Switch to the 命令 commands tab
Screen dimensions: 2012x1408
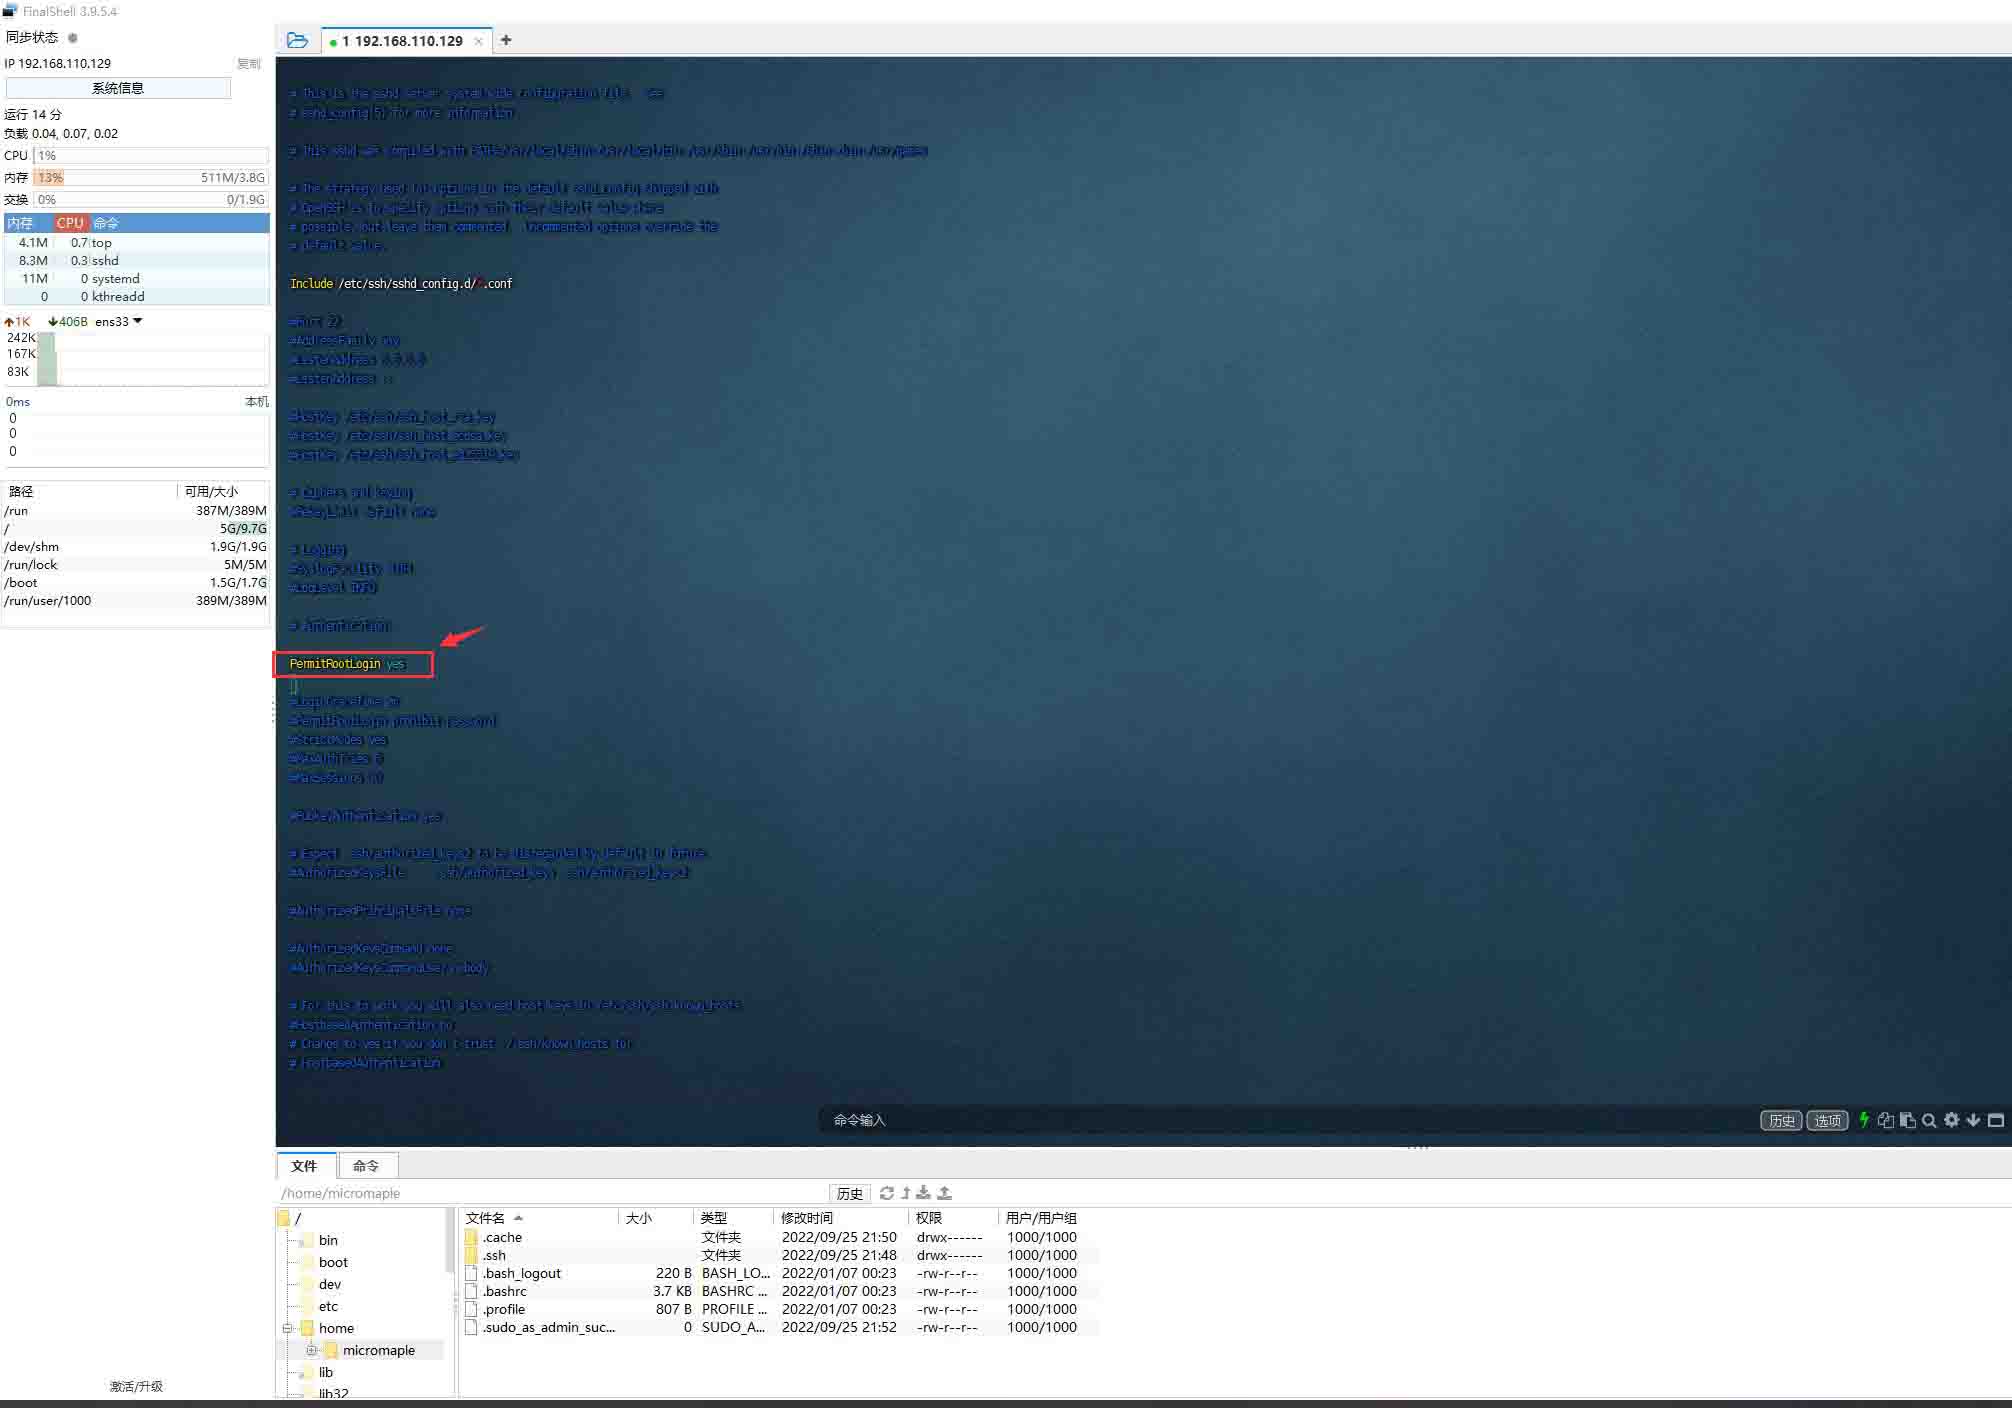tap(366, 1166)
